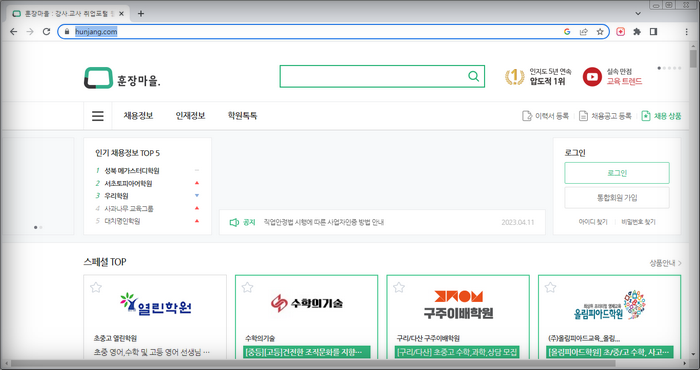
Task: Bookmark this page with star icon
Action: [600, 32]
